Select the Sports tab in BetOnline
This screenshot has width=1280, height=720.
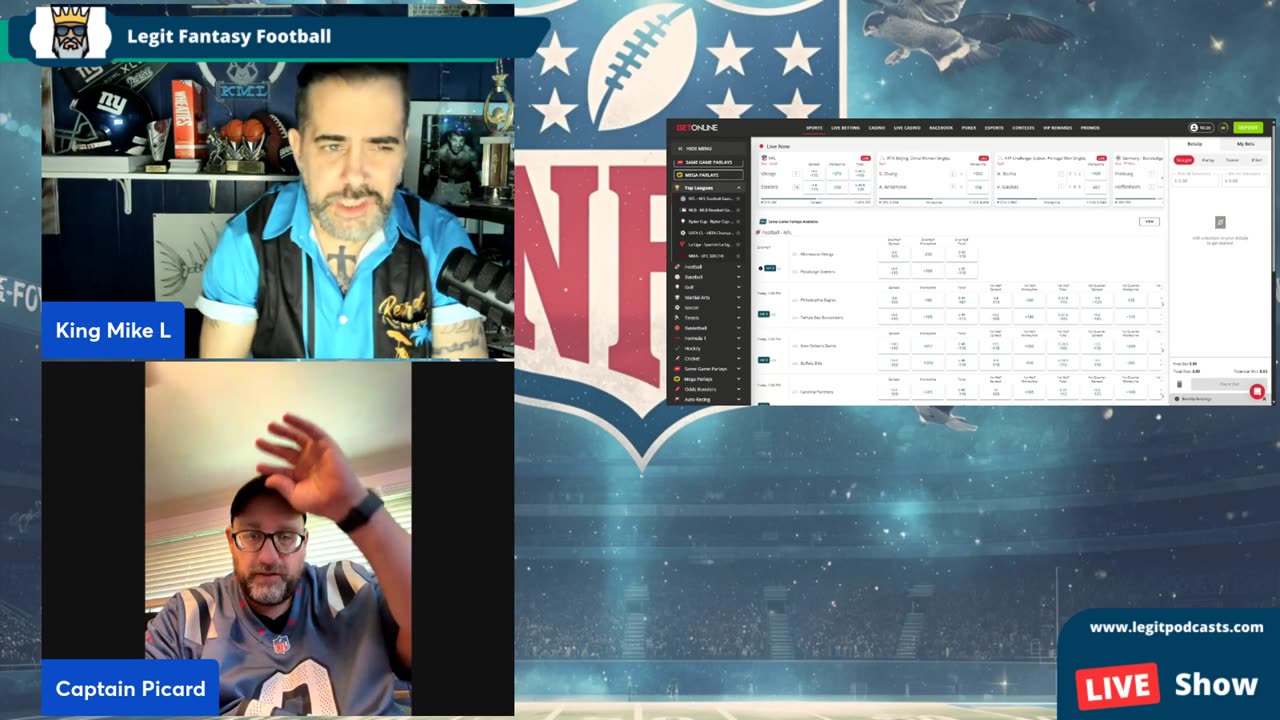point(814,128)
